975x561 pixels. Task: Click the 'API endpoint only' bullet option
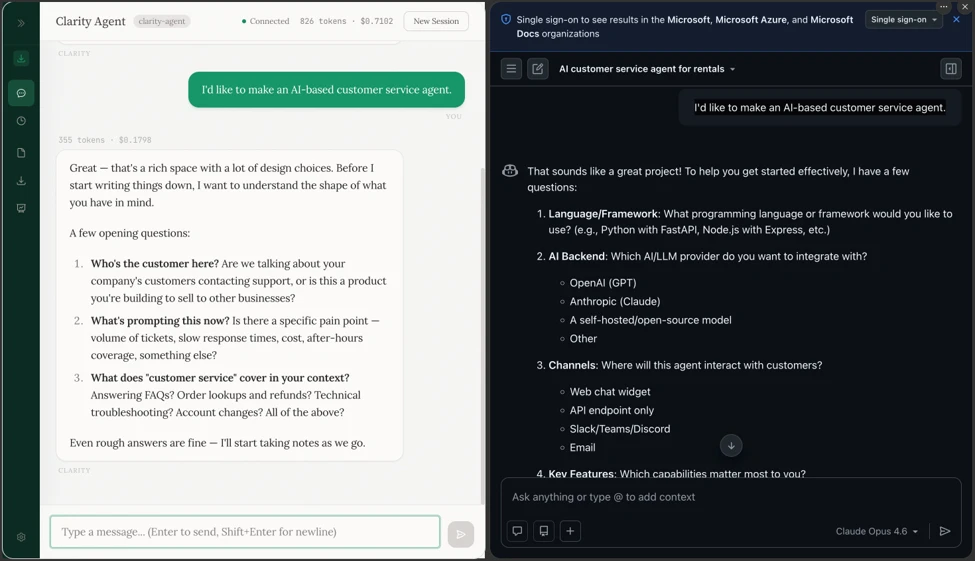pos(612,410)
